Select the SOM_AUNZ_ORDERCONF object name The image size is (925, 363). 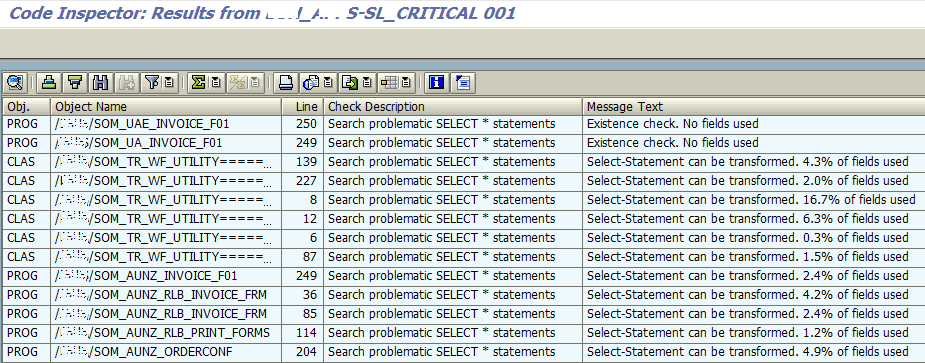point(143,352)
